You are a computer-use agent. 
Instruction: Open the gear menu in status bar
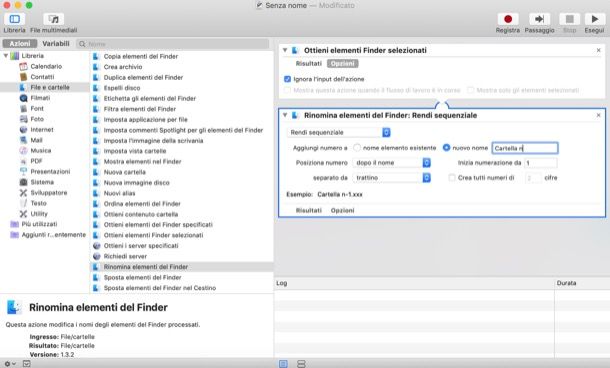10,363
